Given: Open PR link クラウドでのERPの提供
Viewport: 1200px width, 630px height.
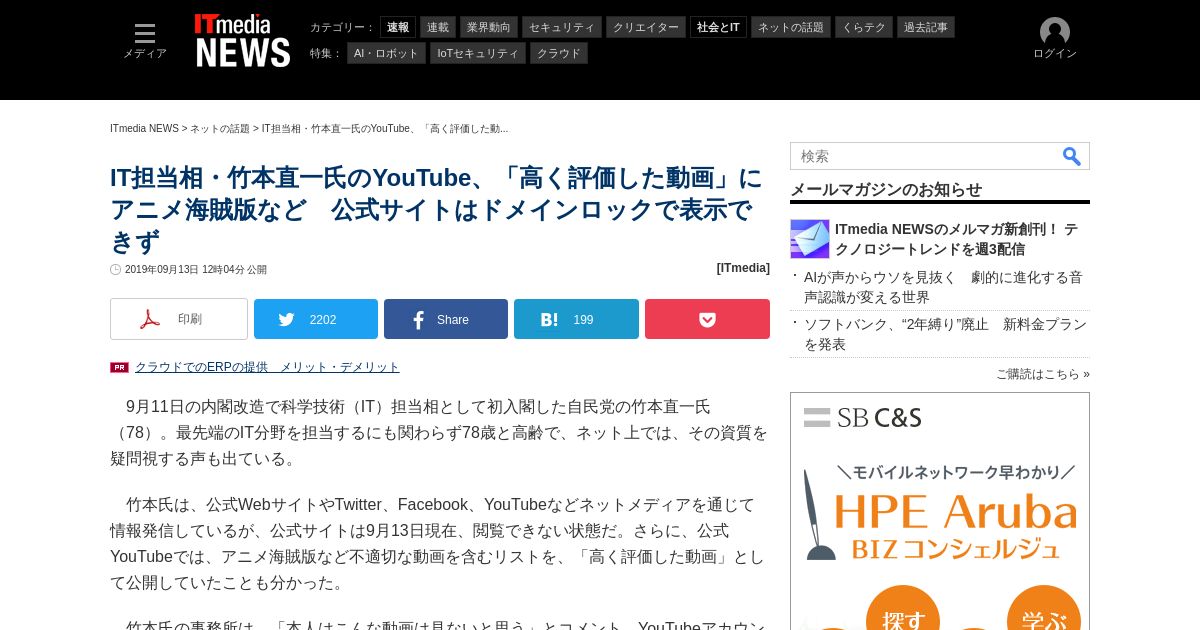Looking at the screenshot, I should (267, 367).
